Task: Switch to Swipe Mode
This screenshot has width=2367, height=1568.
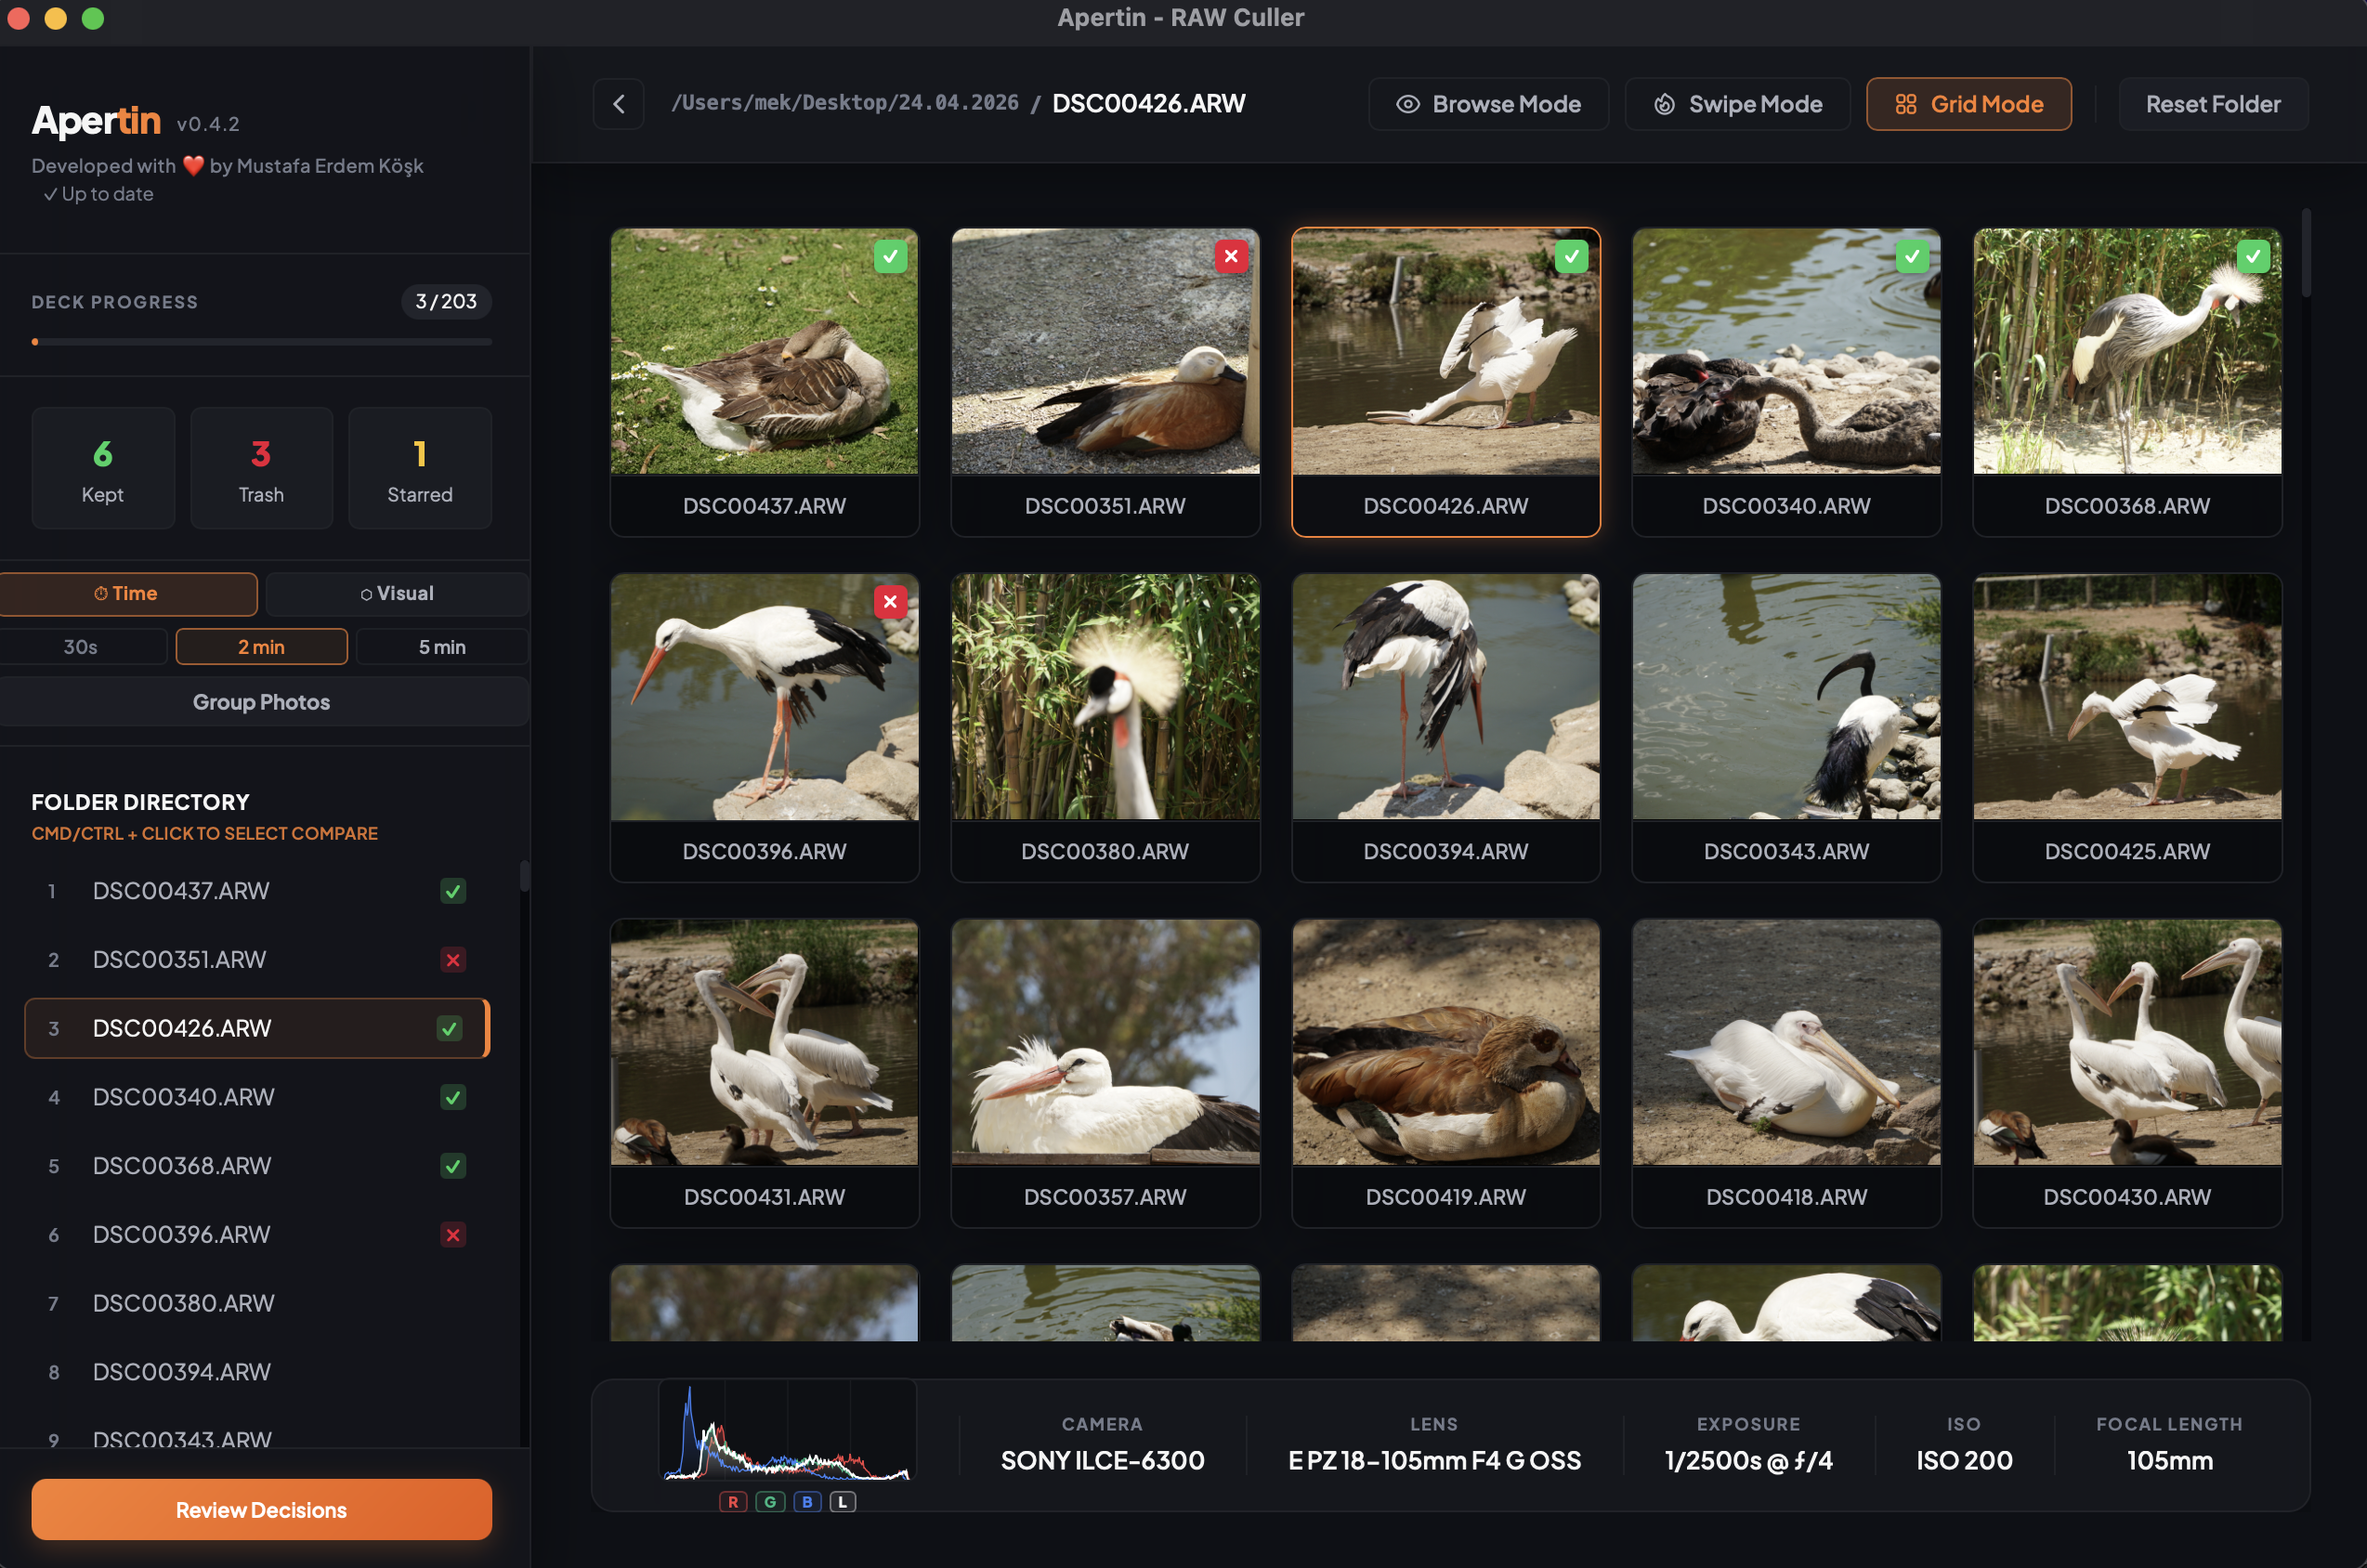Action: click(1737, 104)
